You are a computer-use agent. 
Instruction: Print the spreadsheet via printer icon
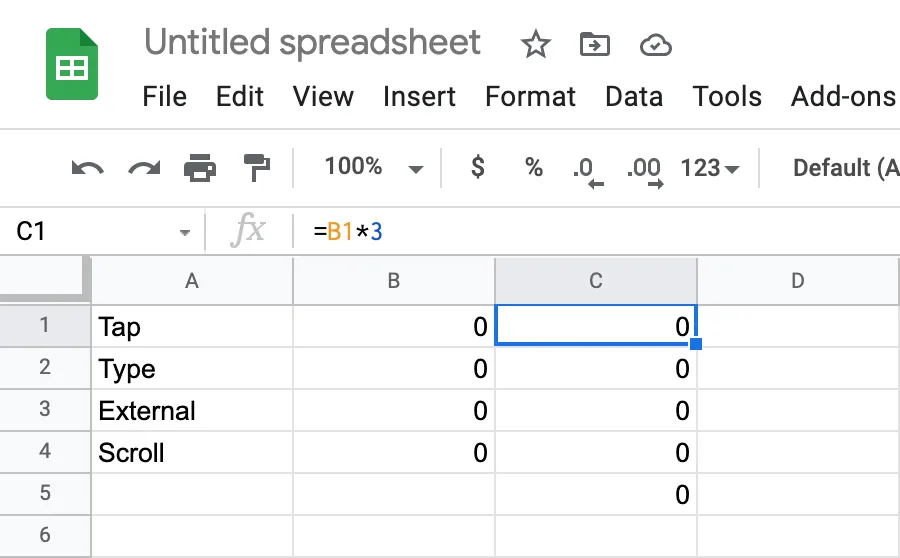pyautogui.click(x=200, y=168)
